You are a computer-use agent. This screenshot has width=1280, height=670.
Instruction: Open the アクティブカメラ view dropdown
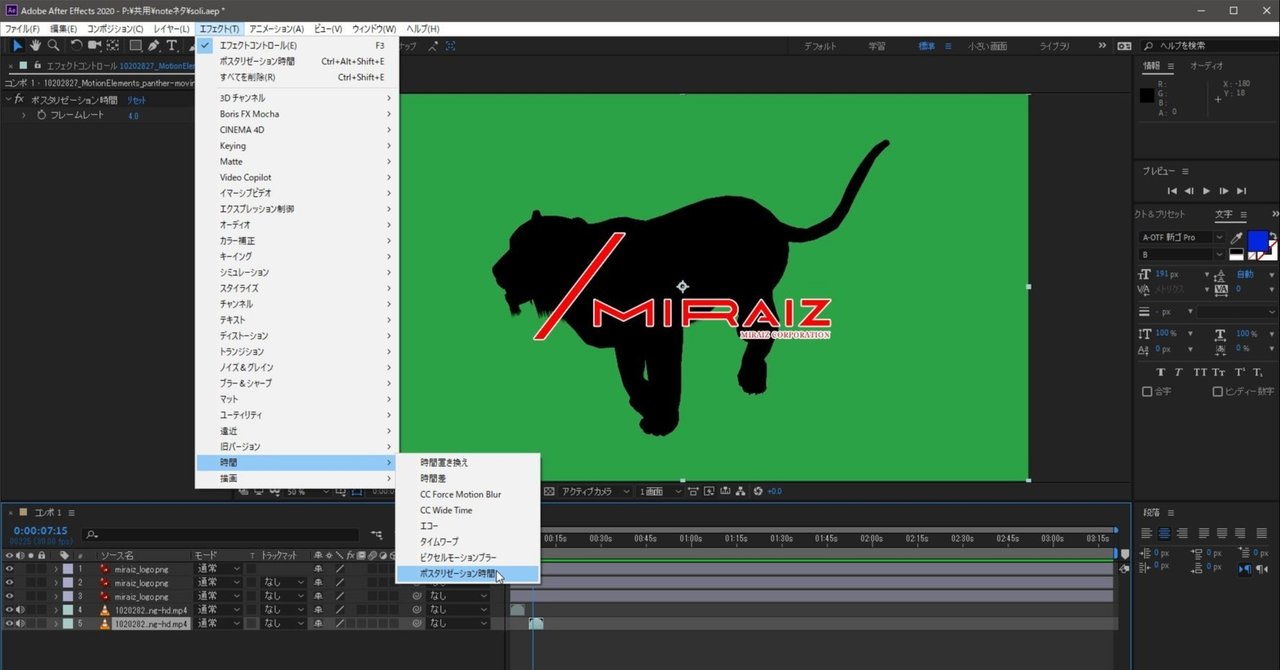click(x=595, y=491)
